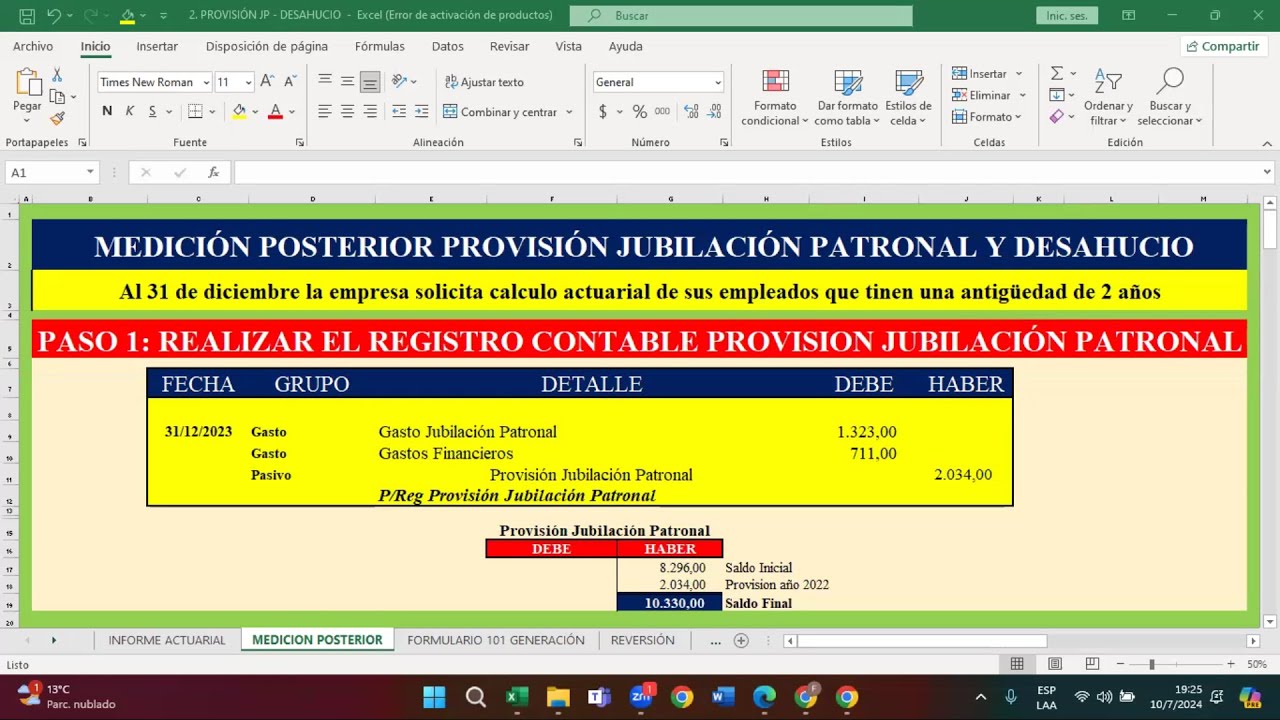This screenshot has height=720, width=1280.
Task: Click the Buscar search box
Action: [741, 16]
